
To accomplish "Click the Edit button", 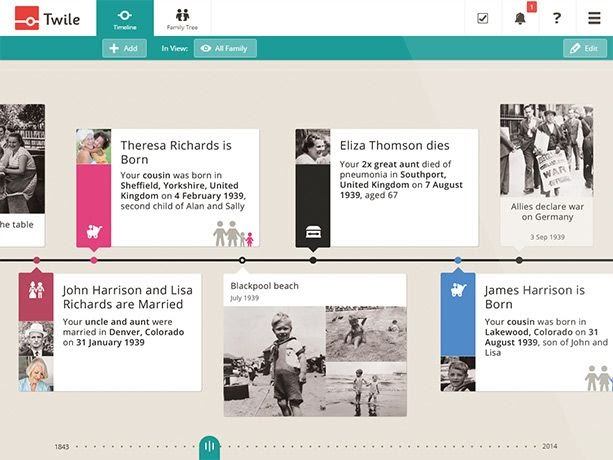I will tap(585, 48).
